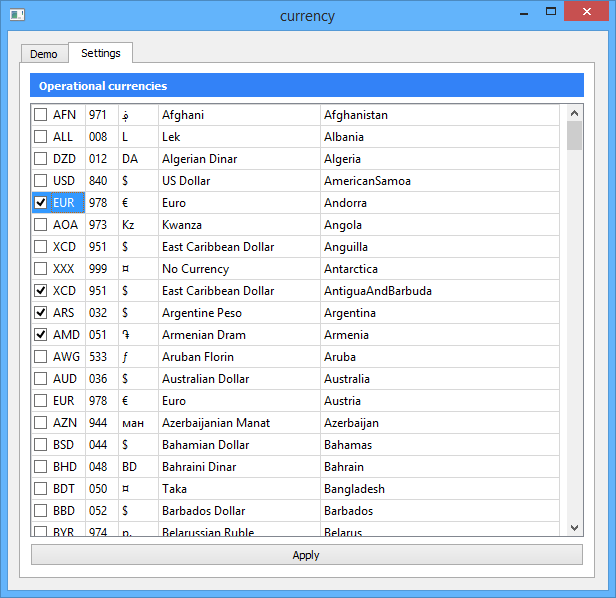Click the application icon in title bar
The width and height of the screenshot is (616, 598).
(x=17, y=15)
